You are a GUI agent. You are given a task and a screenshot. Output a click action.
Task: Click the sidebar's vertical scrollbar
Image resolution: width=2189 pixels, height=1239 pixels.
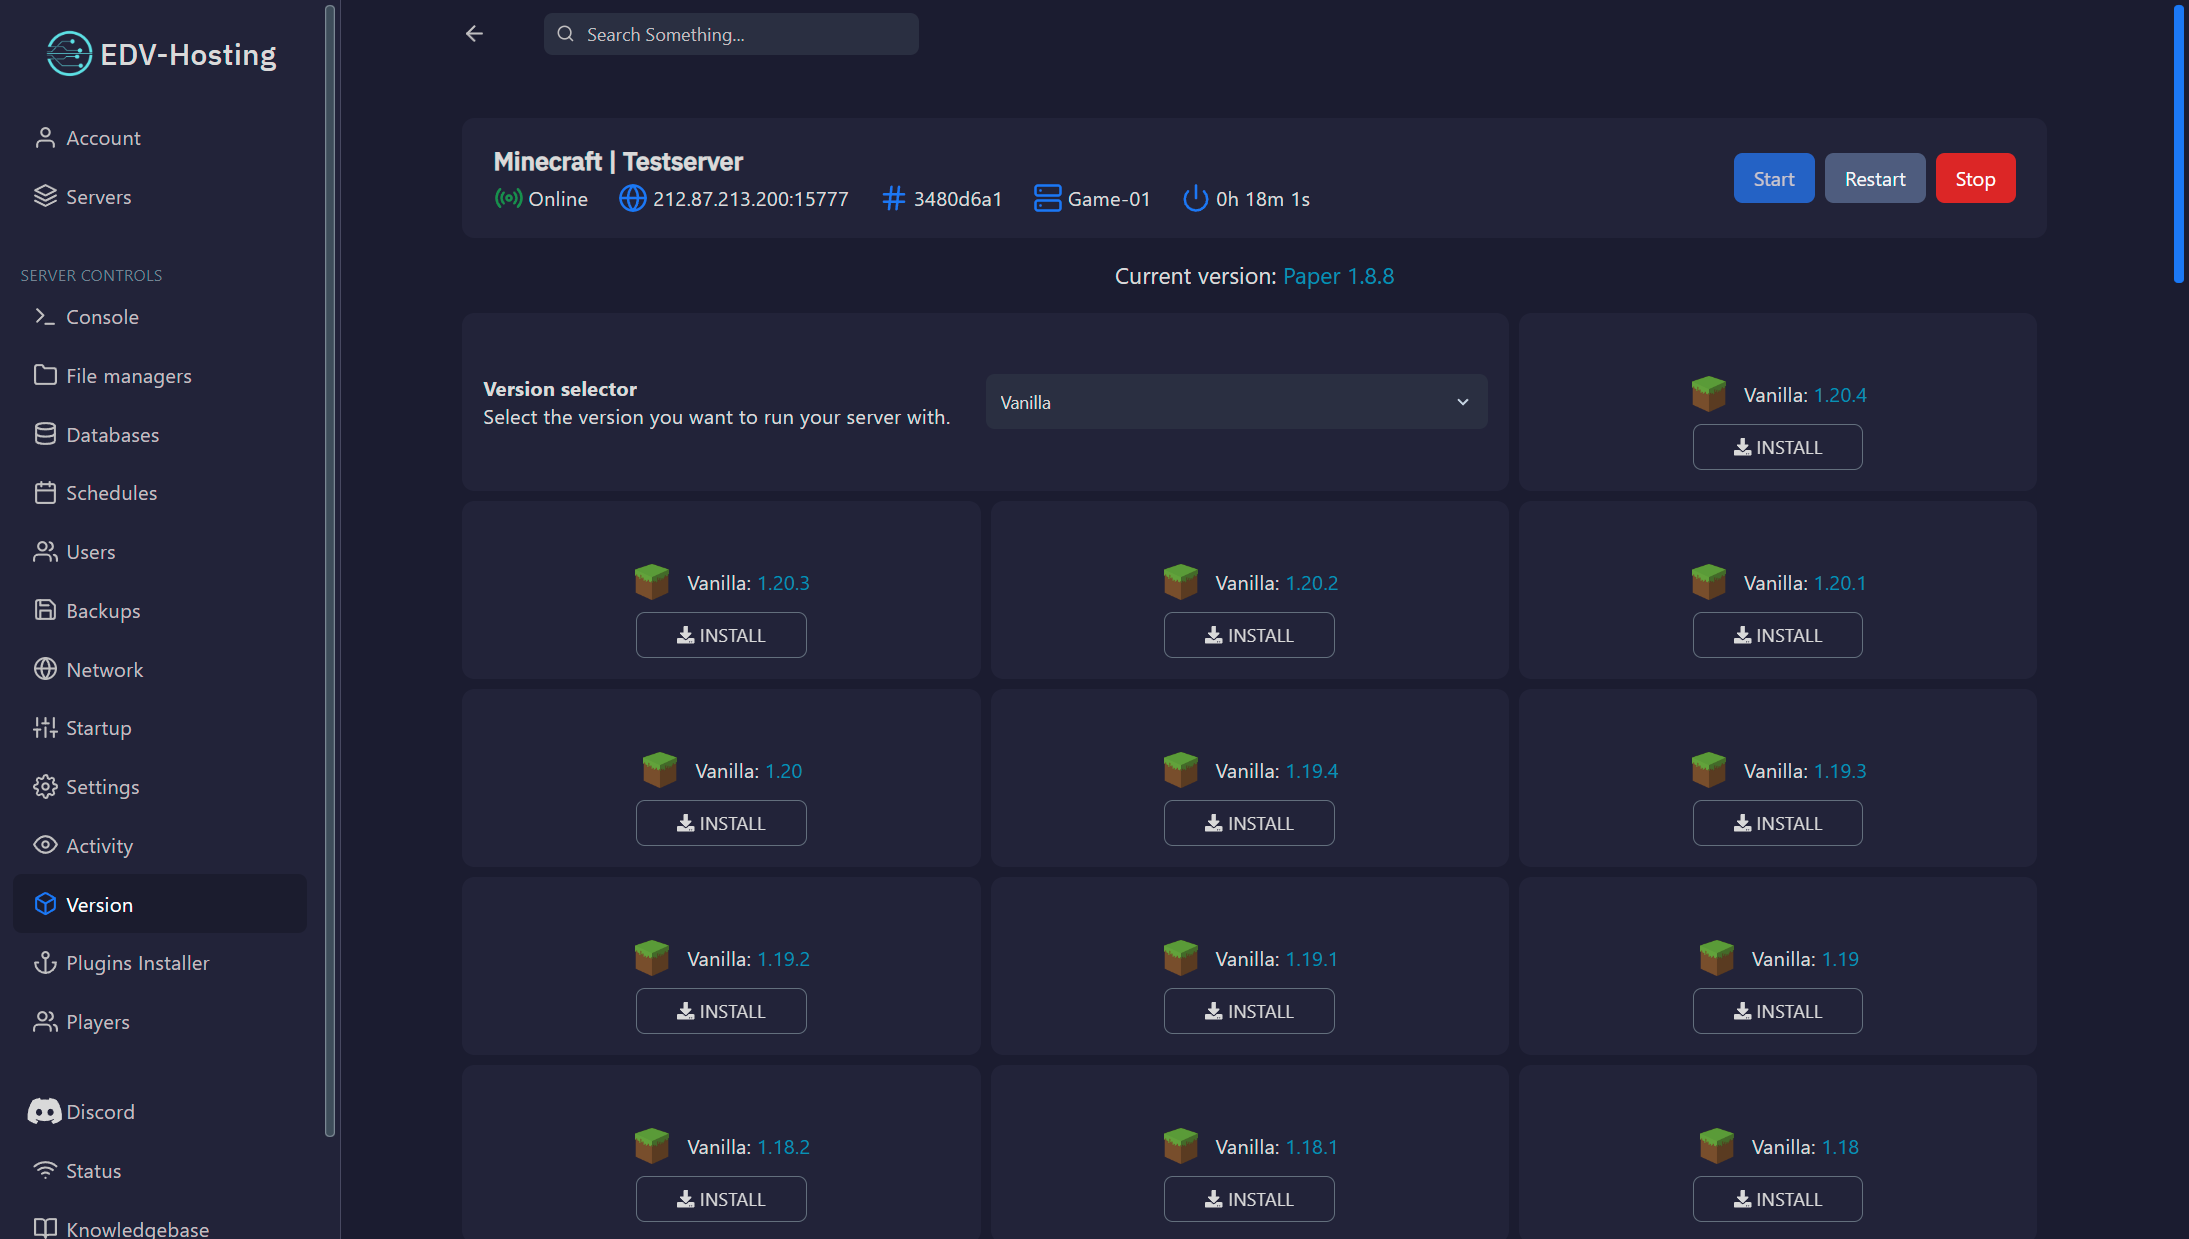tap(330, 570)
